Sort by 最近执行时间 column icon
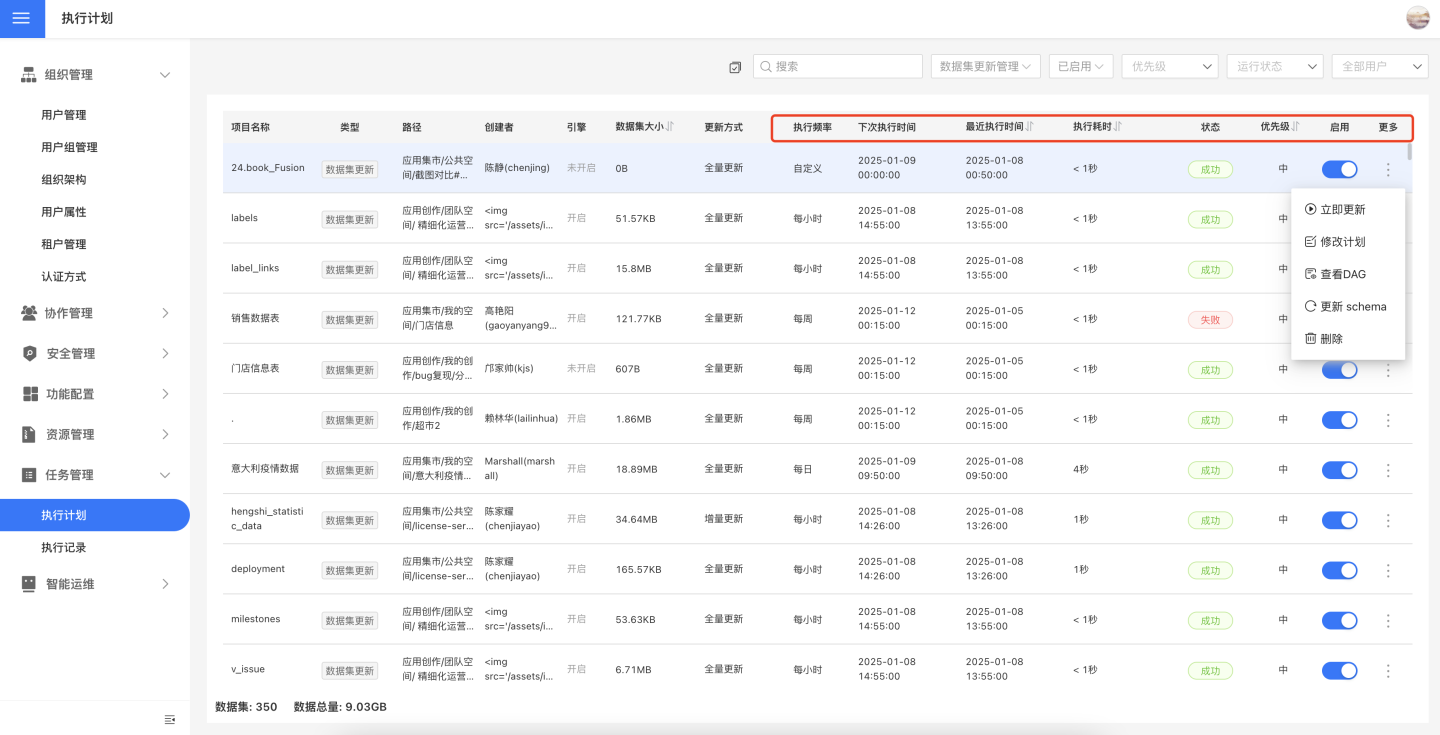This screenshot has height=735, width=1440. pyautogui.click(x=1030, y=127)
